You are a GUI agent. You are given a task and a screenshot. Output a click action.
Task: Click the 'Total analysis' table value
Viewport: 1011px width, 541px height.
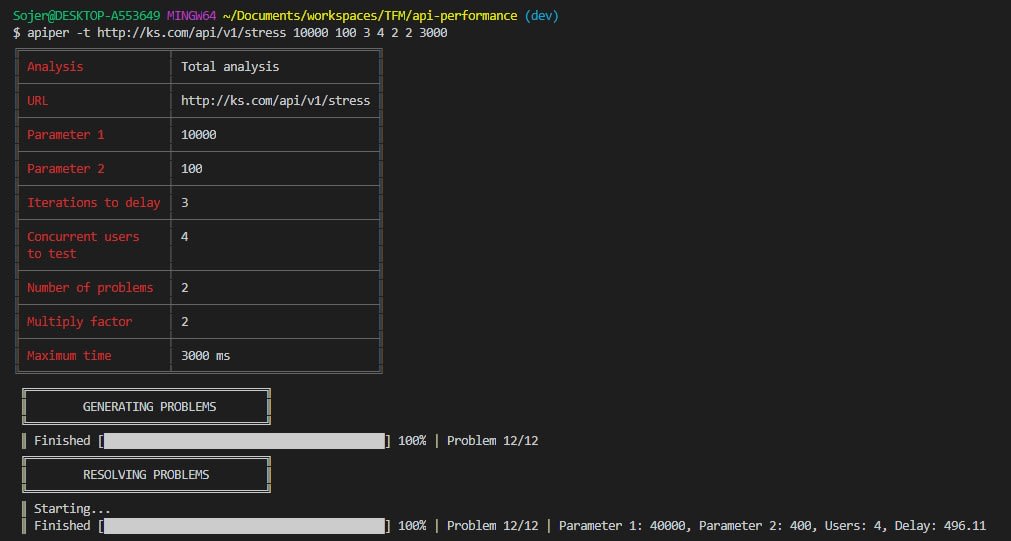point(230,66)
